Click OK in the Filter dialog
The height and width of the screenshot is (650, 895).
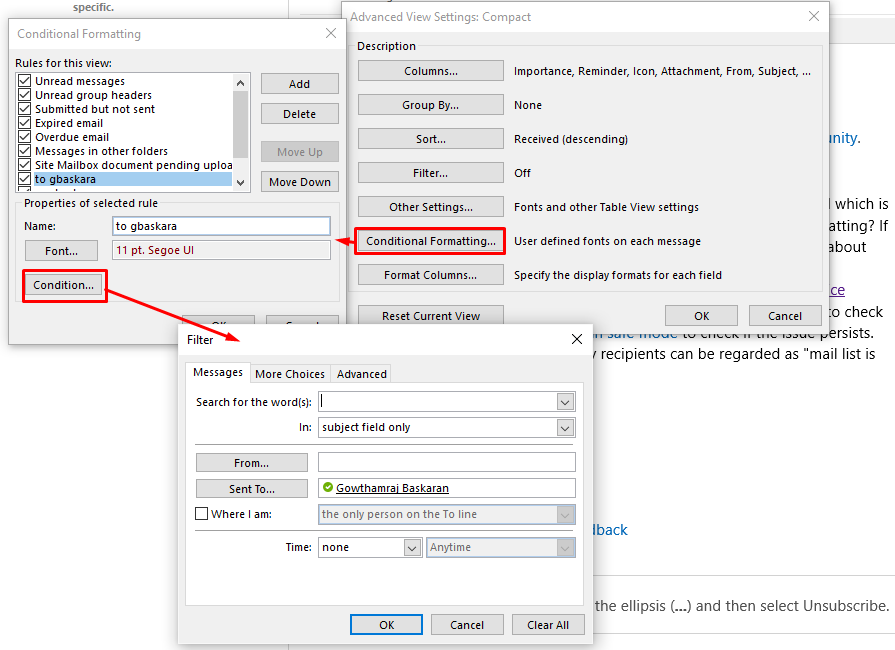point(386,625)
